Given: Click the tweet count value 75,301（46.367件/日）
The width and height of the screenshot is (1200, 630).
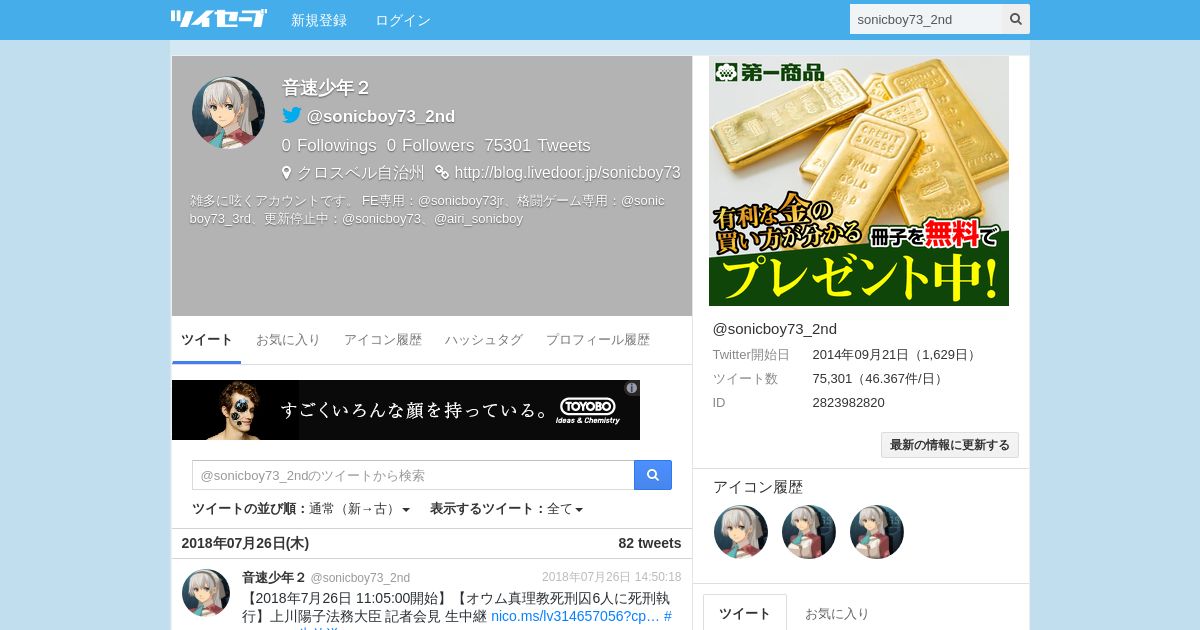Looking at the screenshot, I should (879, 379).
